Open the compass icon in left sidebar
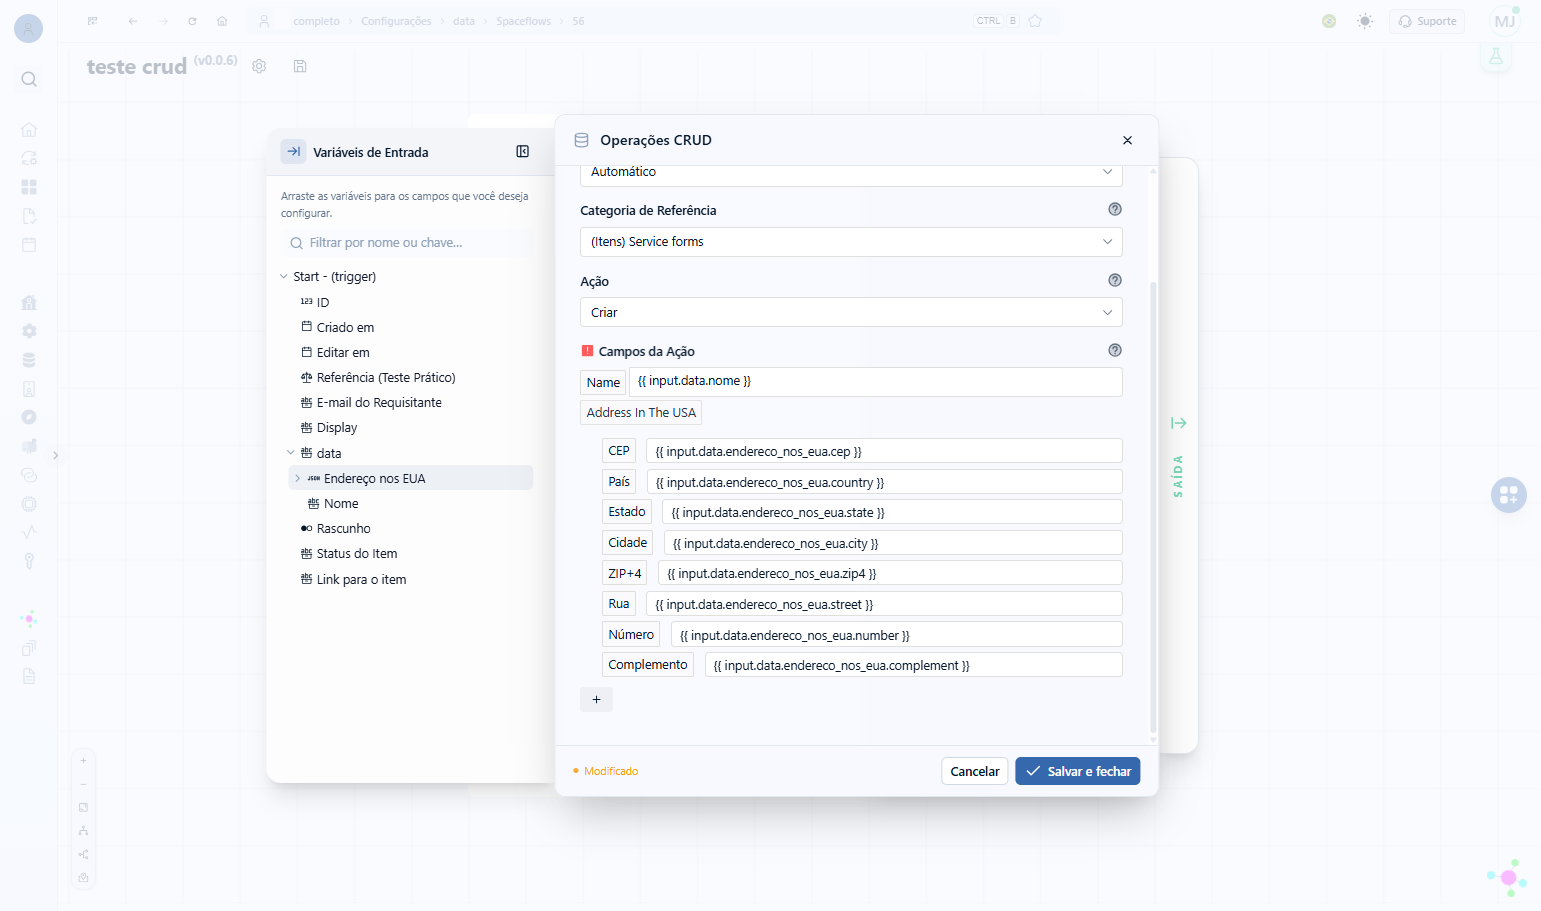 pos(29,417)
